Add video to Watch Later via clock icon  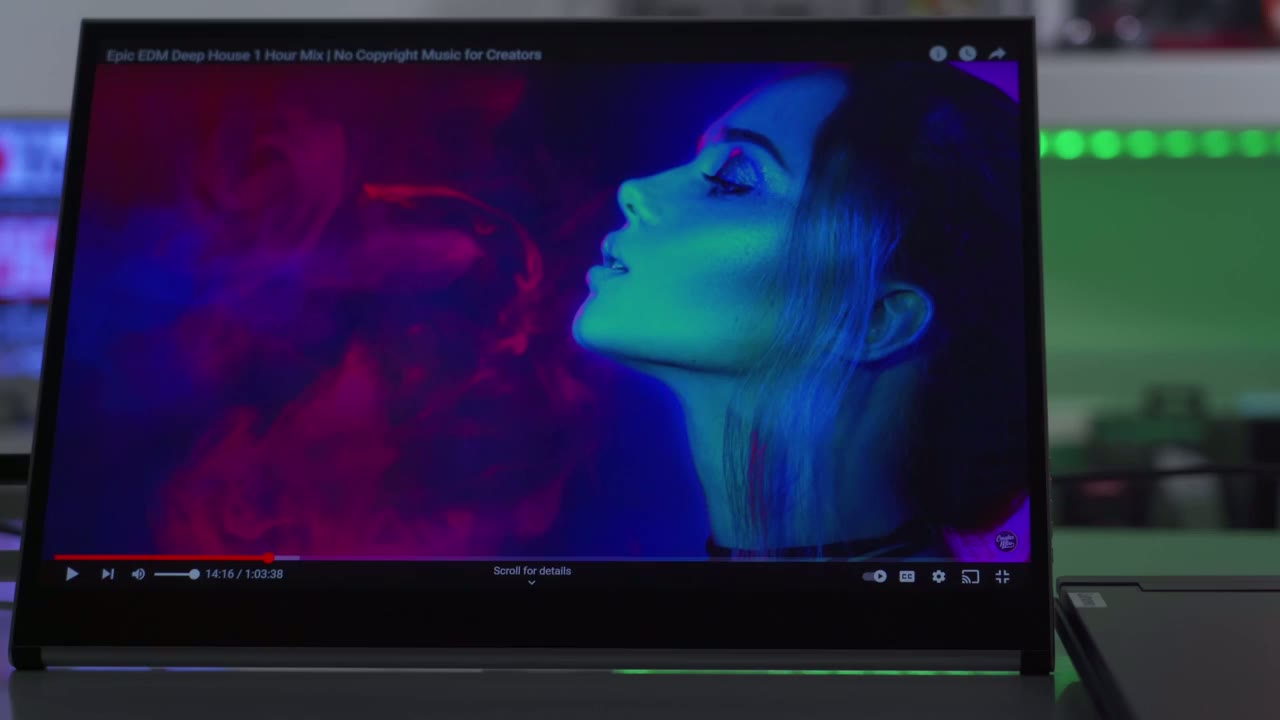tap(967, 54)
